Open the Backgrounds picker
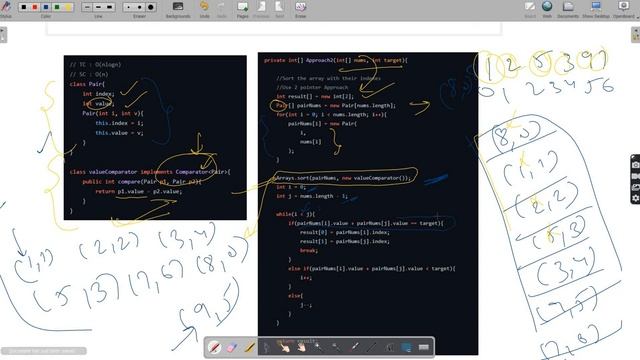Screen dimensions: 640x360 [x=178, y=9]
